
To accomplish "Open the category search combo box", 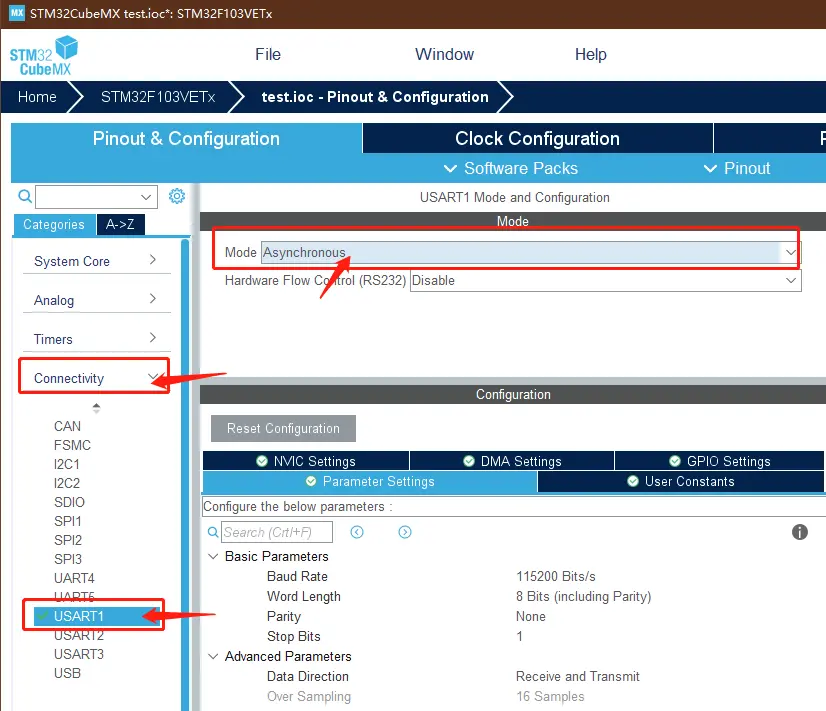I will (96, 197).
